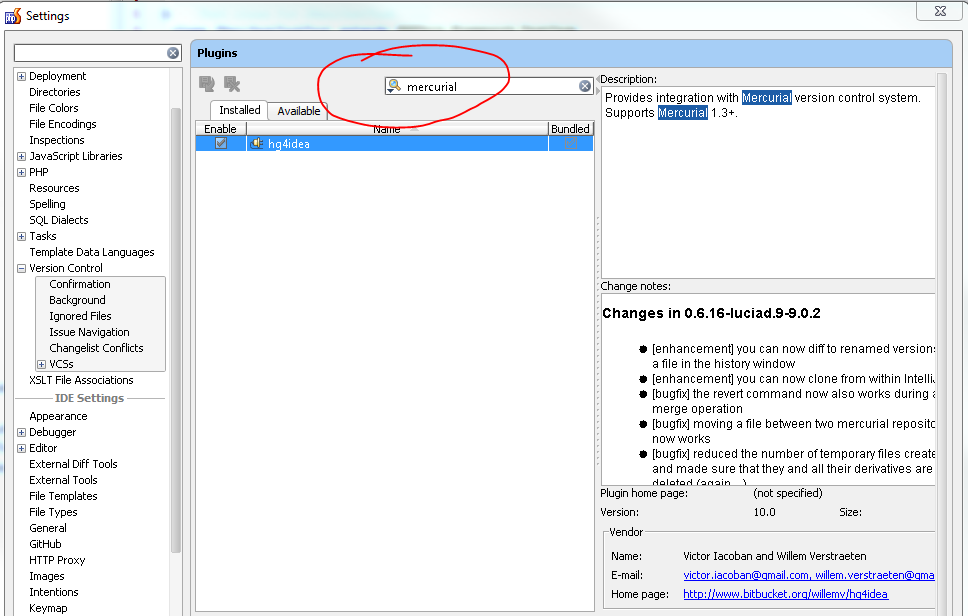Open XSLT File Associations settings

coord(81,381)
